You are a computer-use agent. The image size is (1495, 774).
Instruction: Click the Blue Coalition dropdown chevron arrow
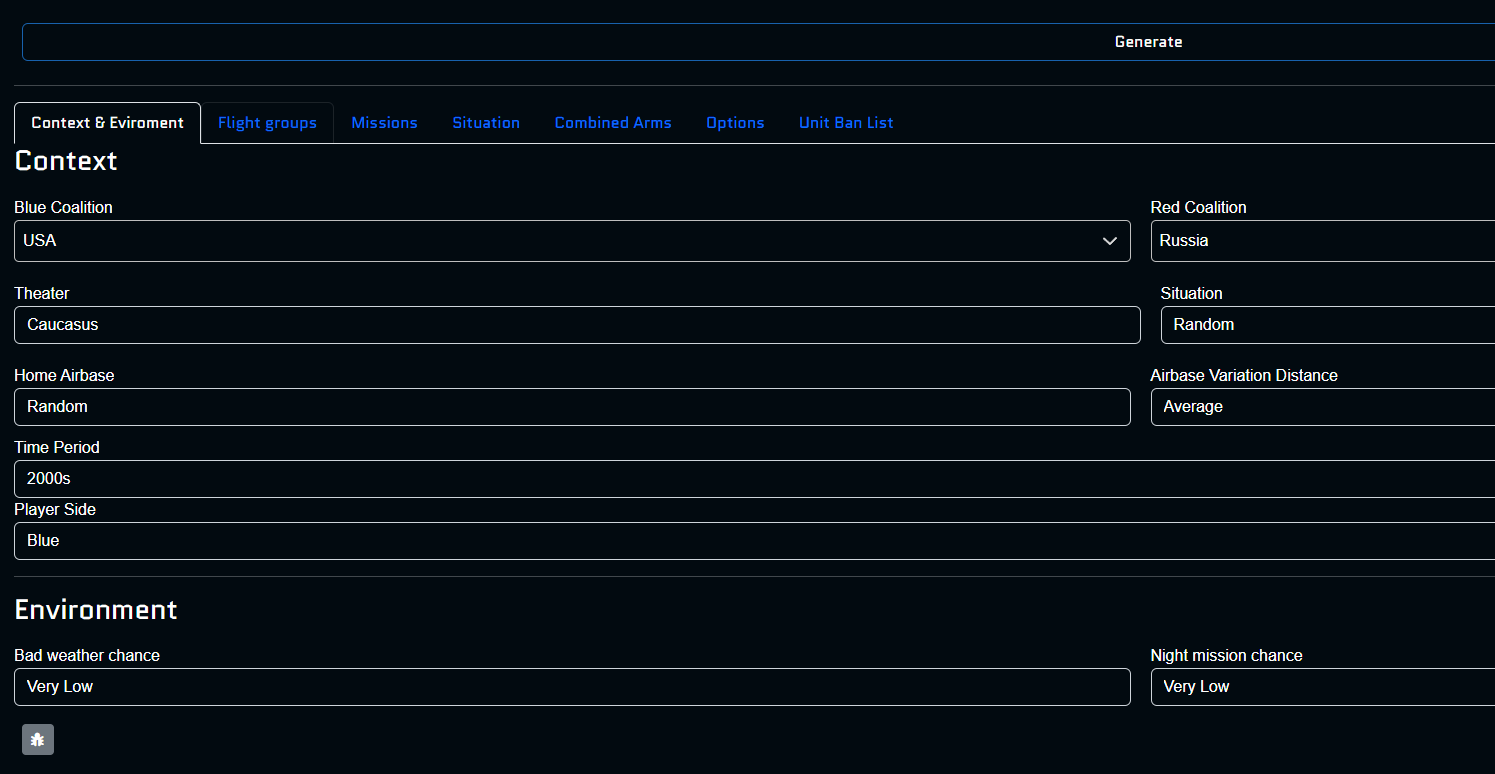point(1109,241)
